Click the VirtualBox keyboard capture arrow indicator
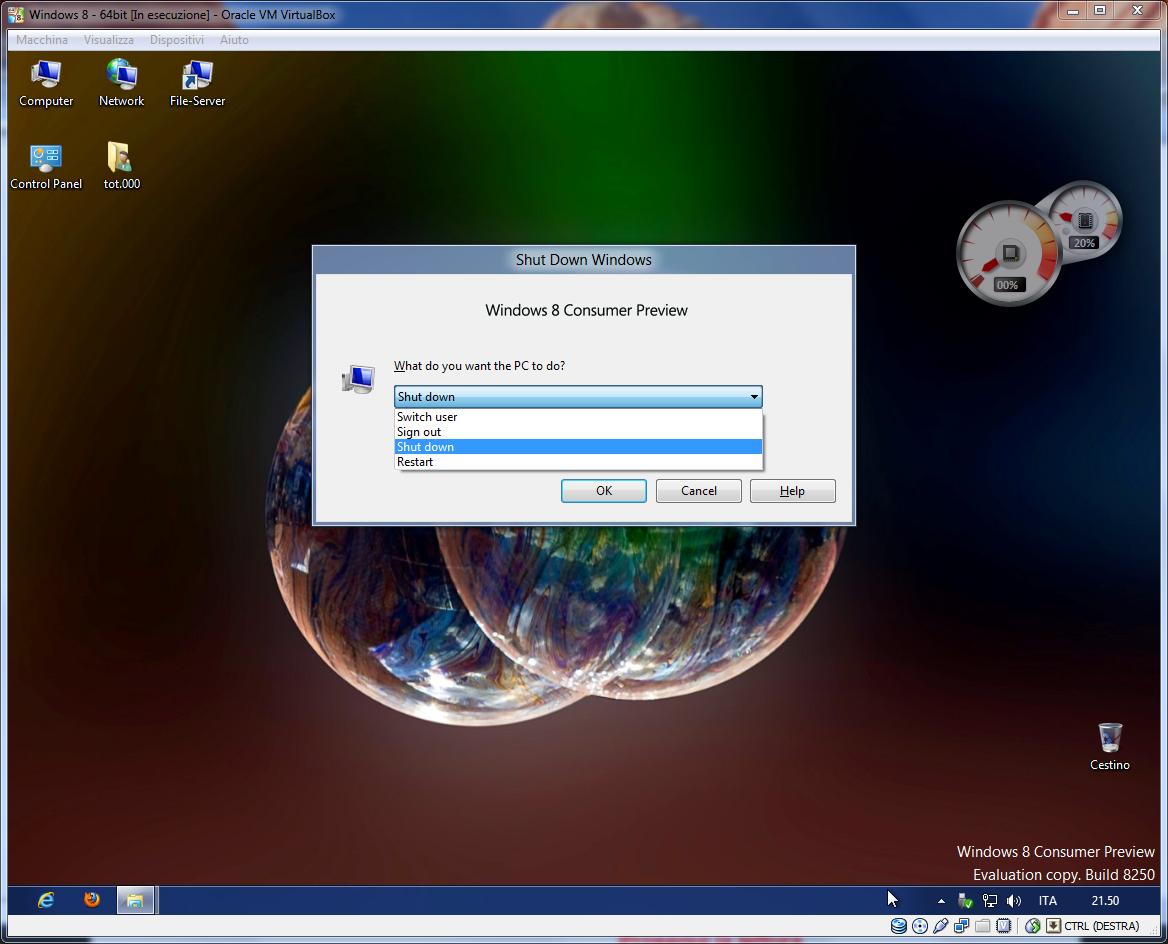Viewport: 1168px width, 944px height. tap(1053, 926)
